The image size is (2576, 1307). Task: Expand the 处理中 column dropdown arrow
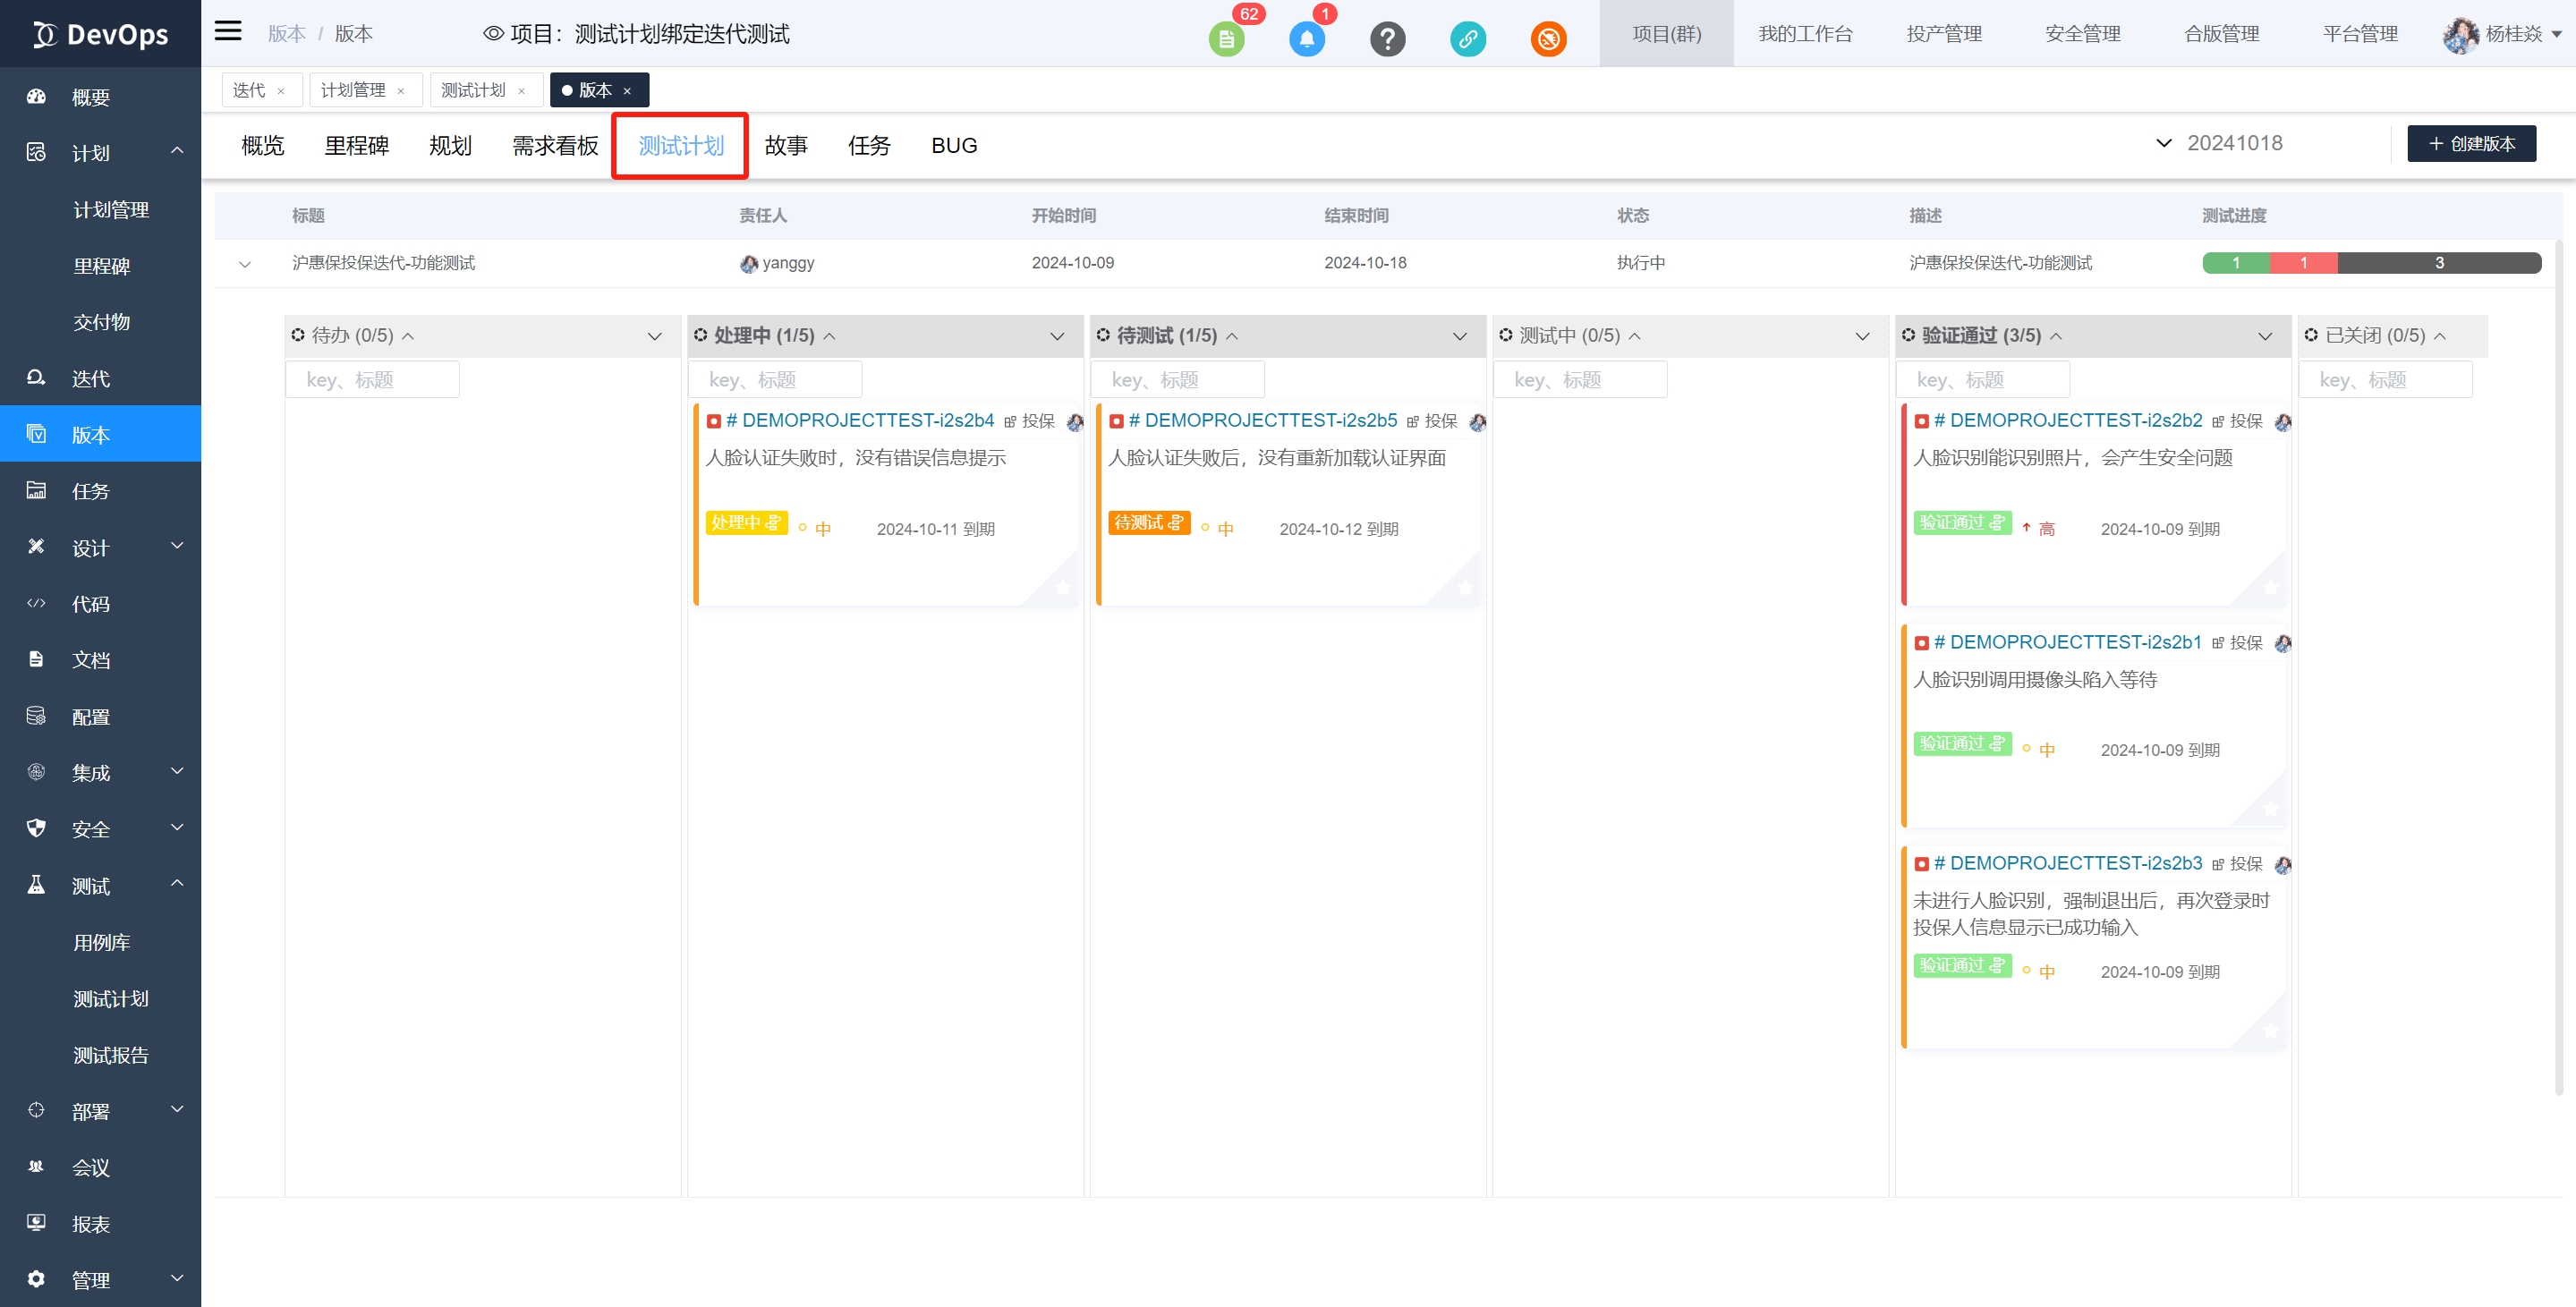click(x=1057, y=336)
